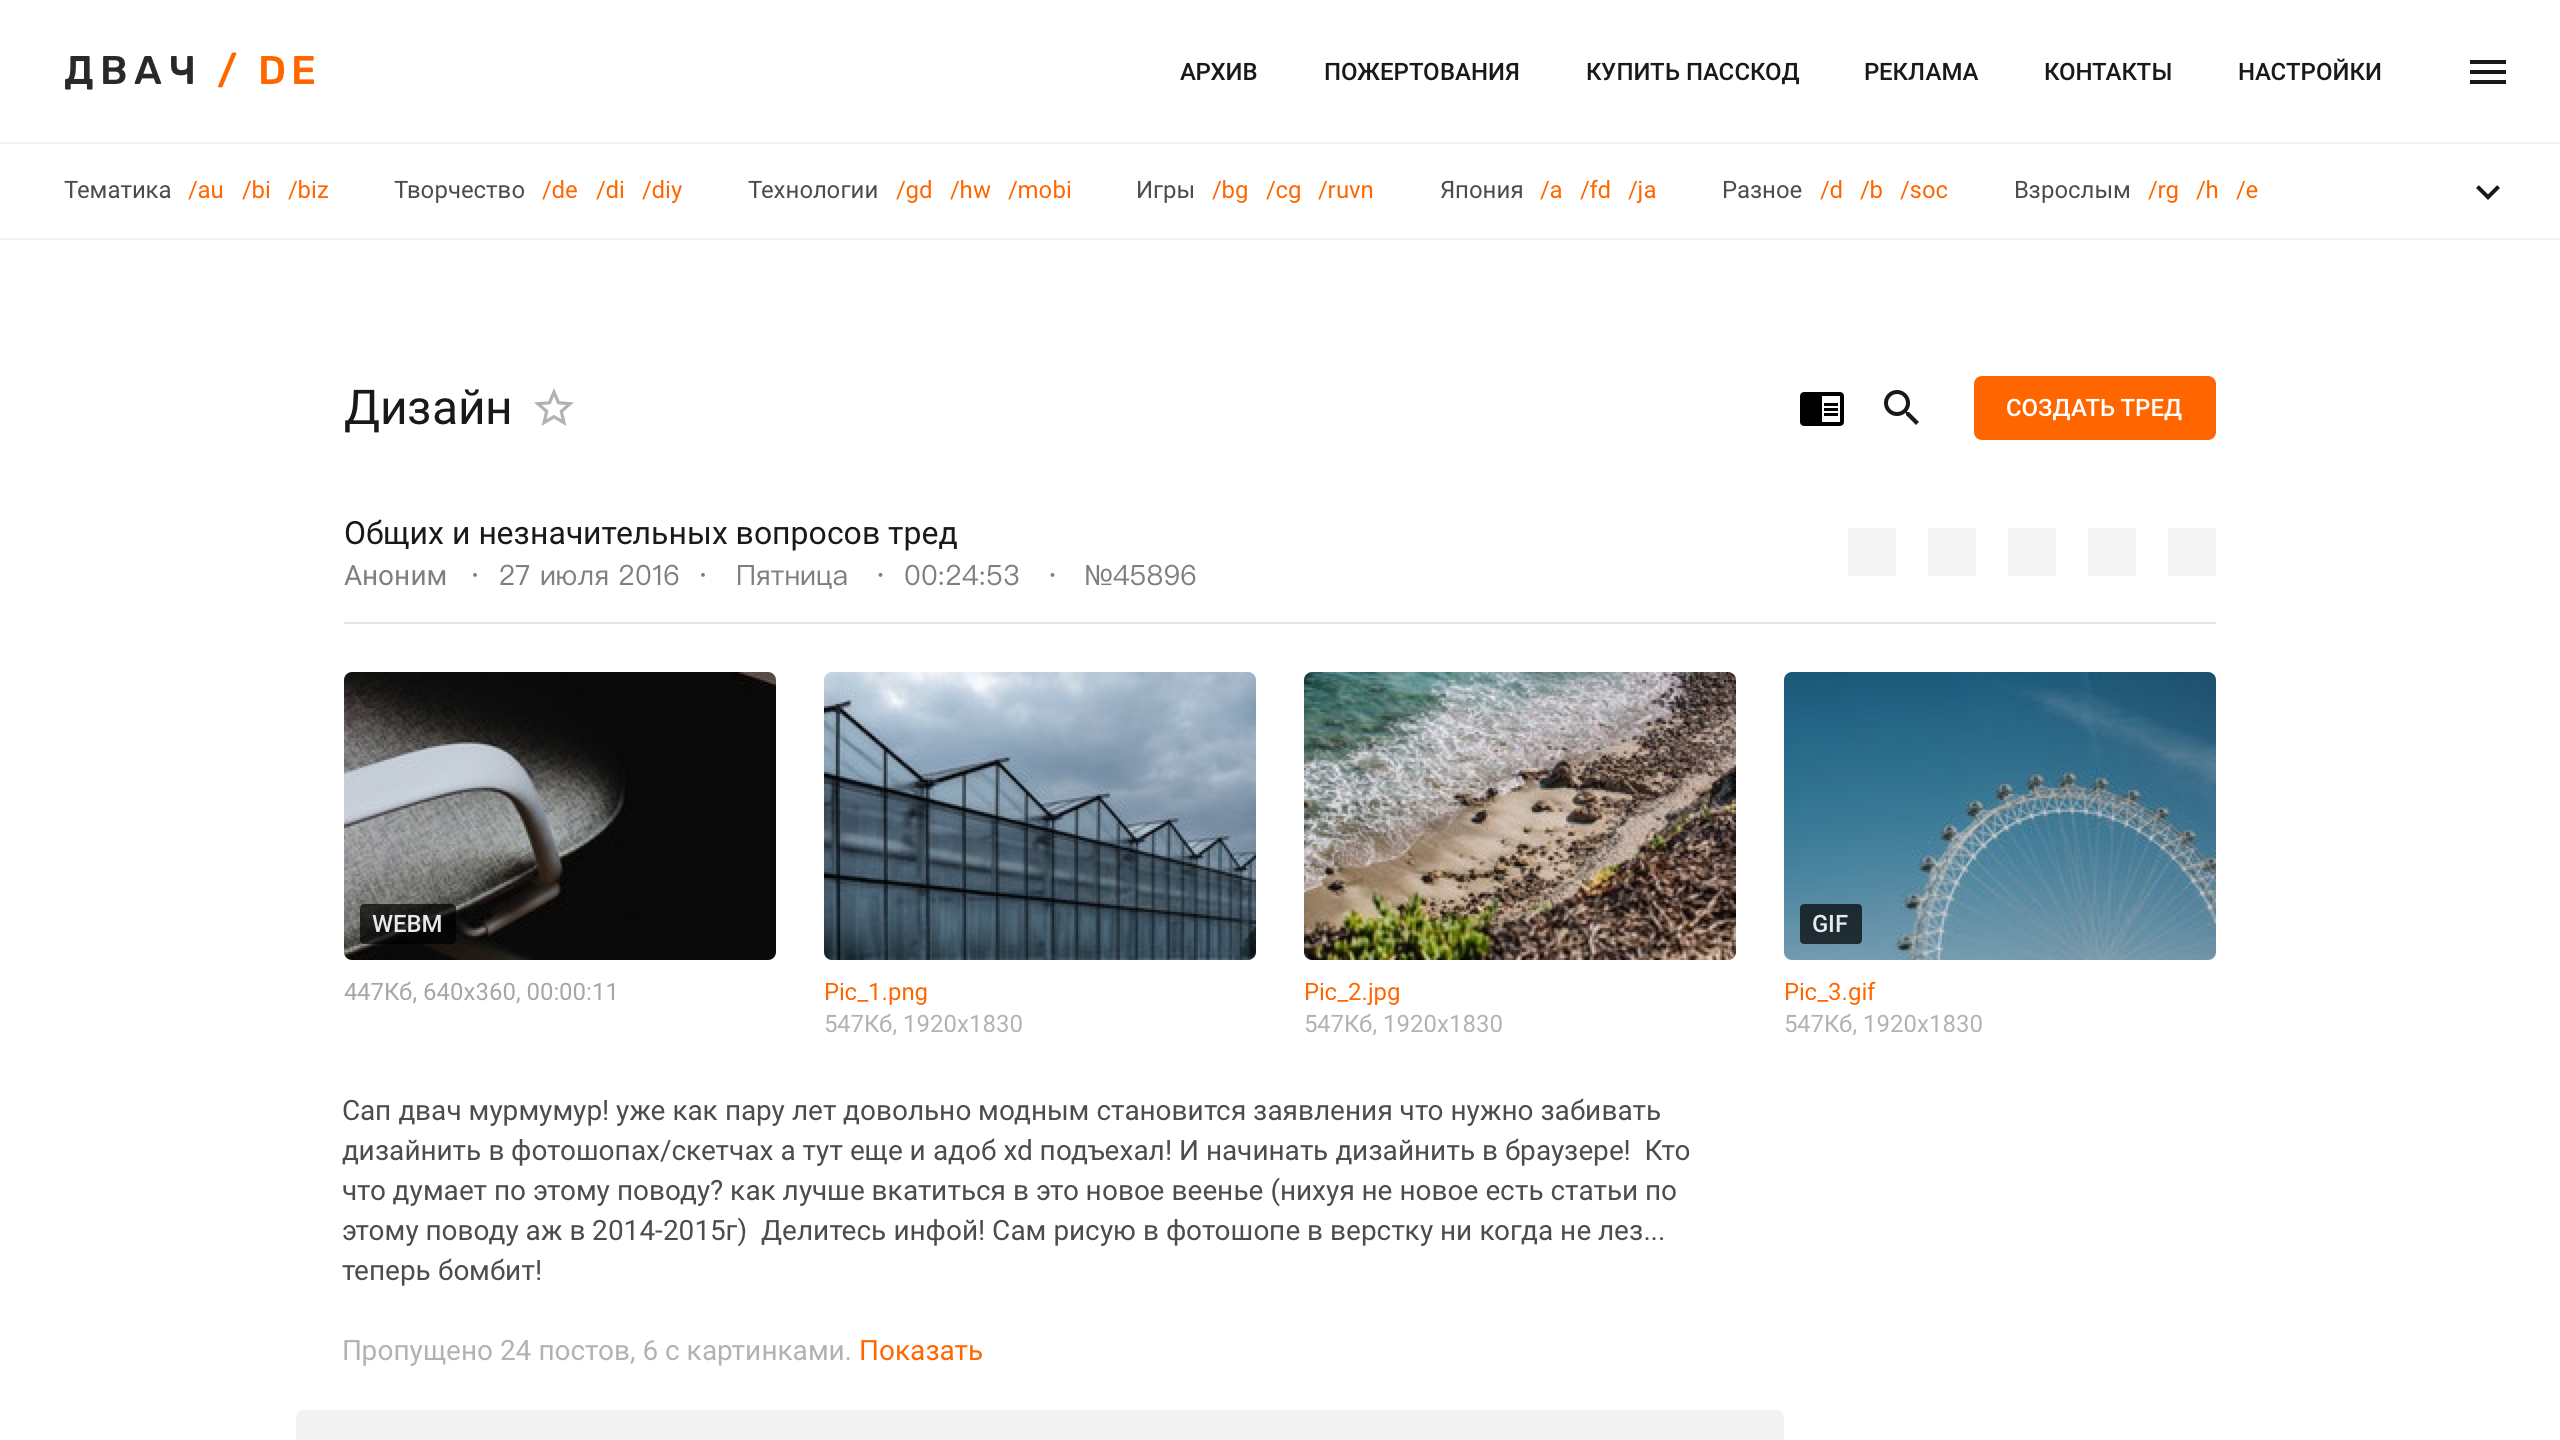Open search with magnifier icon
The image size is (2560, 1440).
tap(1901, 408)
